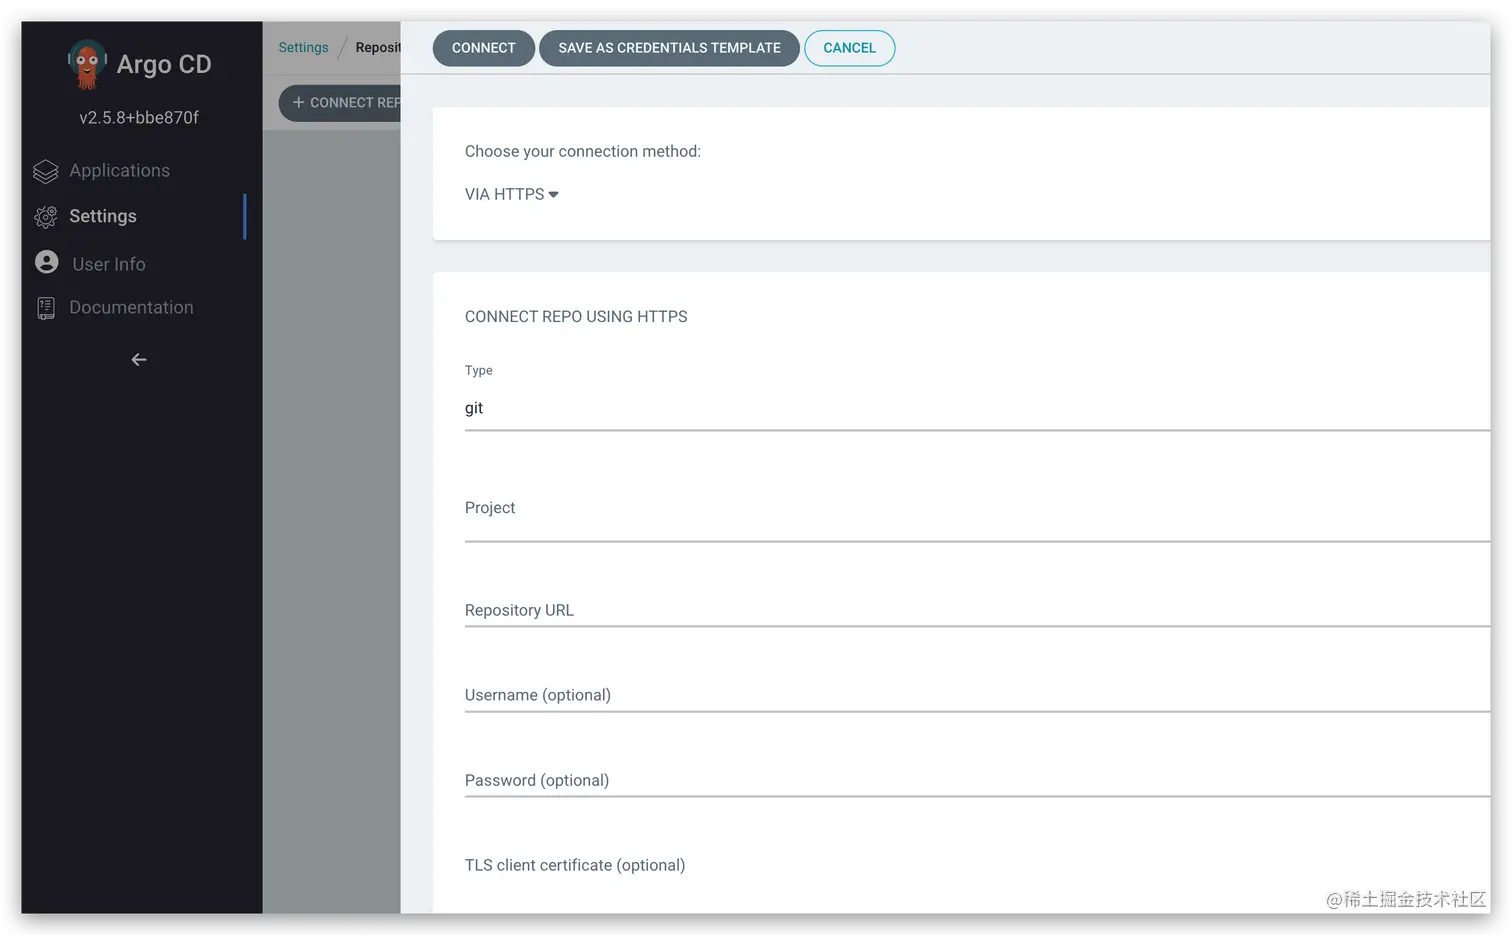Click the Repository URL input field
This screenshot has width=1512, height=935.
click(x=977, y=609)
